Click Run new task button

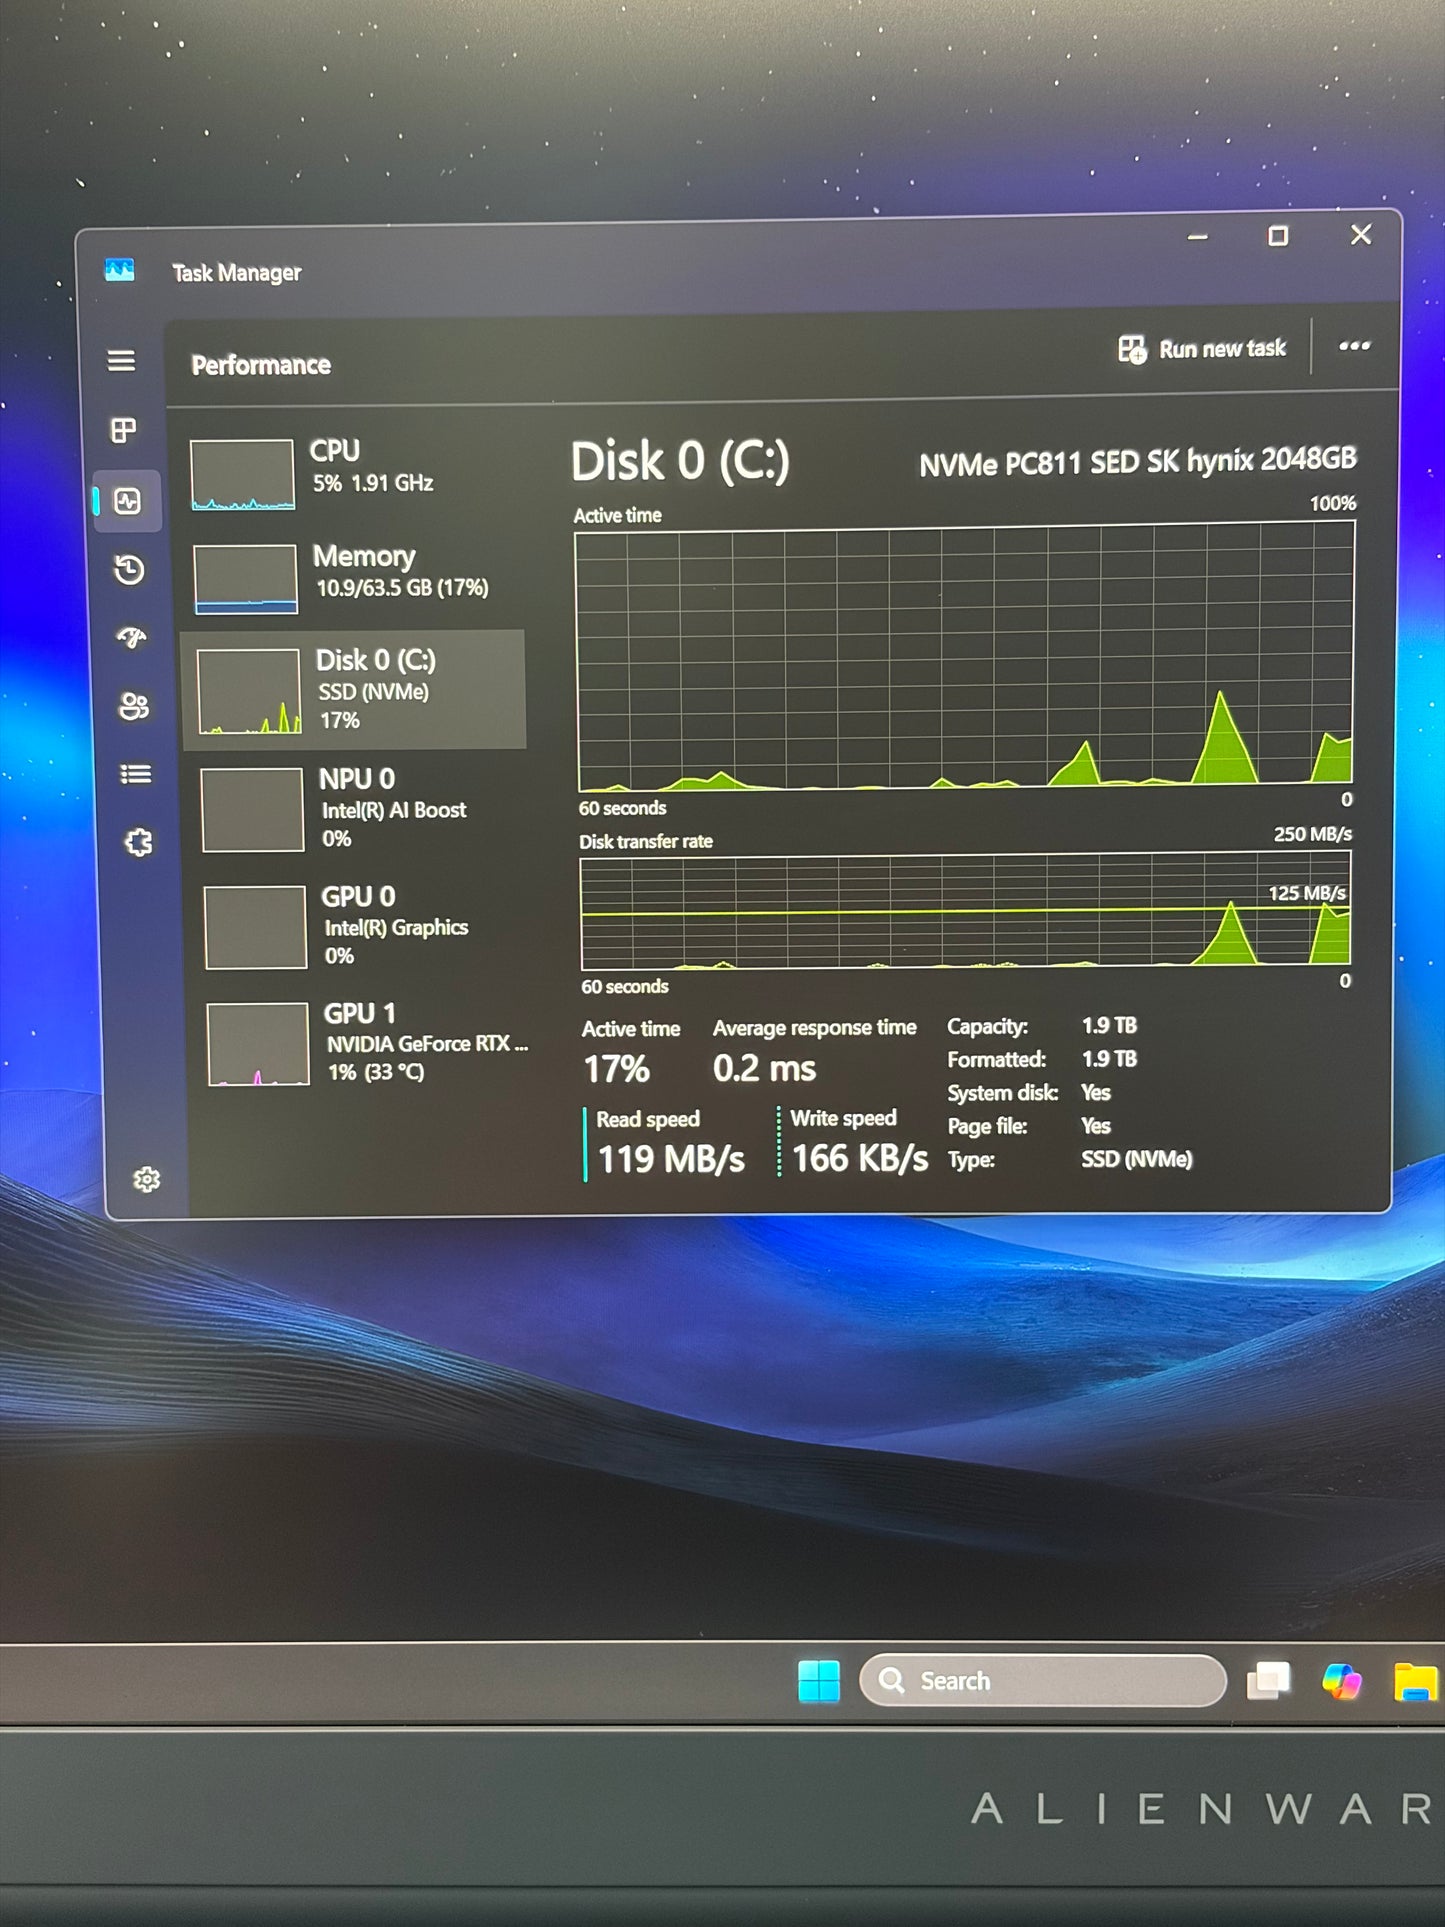pos(1202,349)
